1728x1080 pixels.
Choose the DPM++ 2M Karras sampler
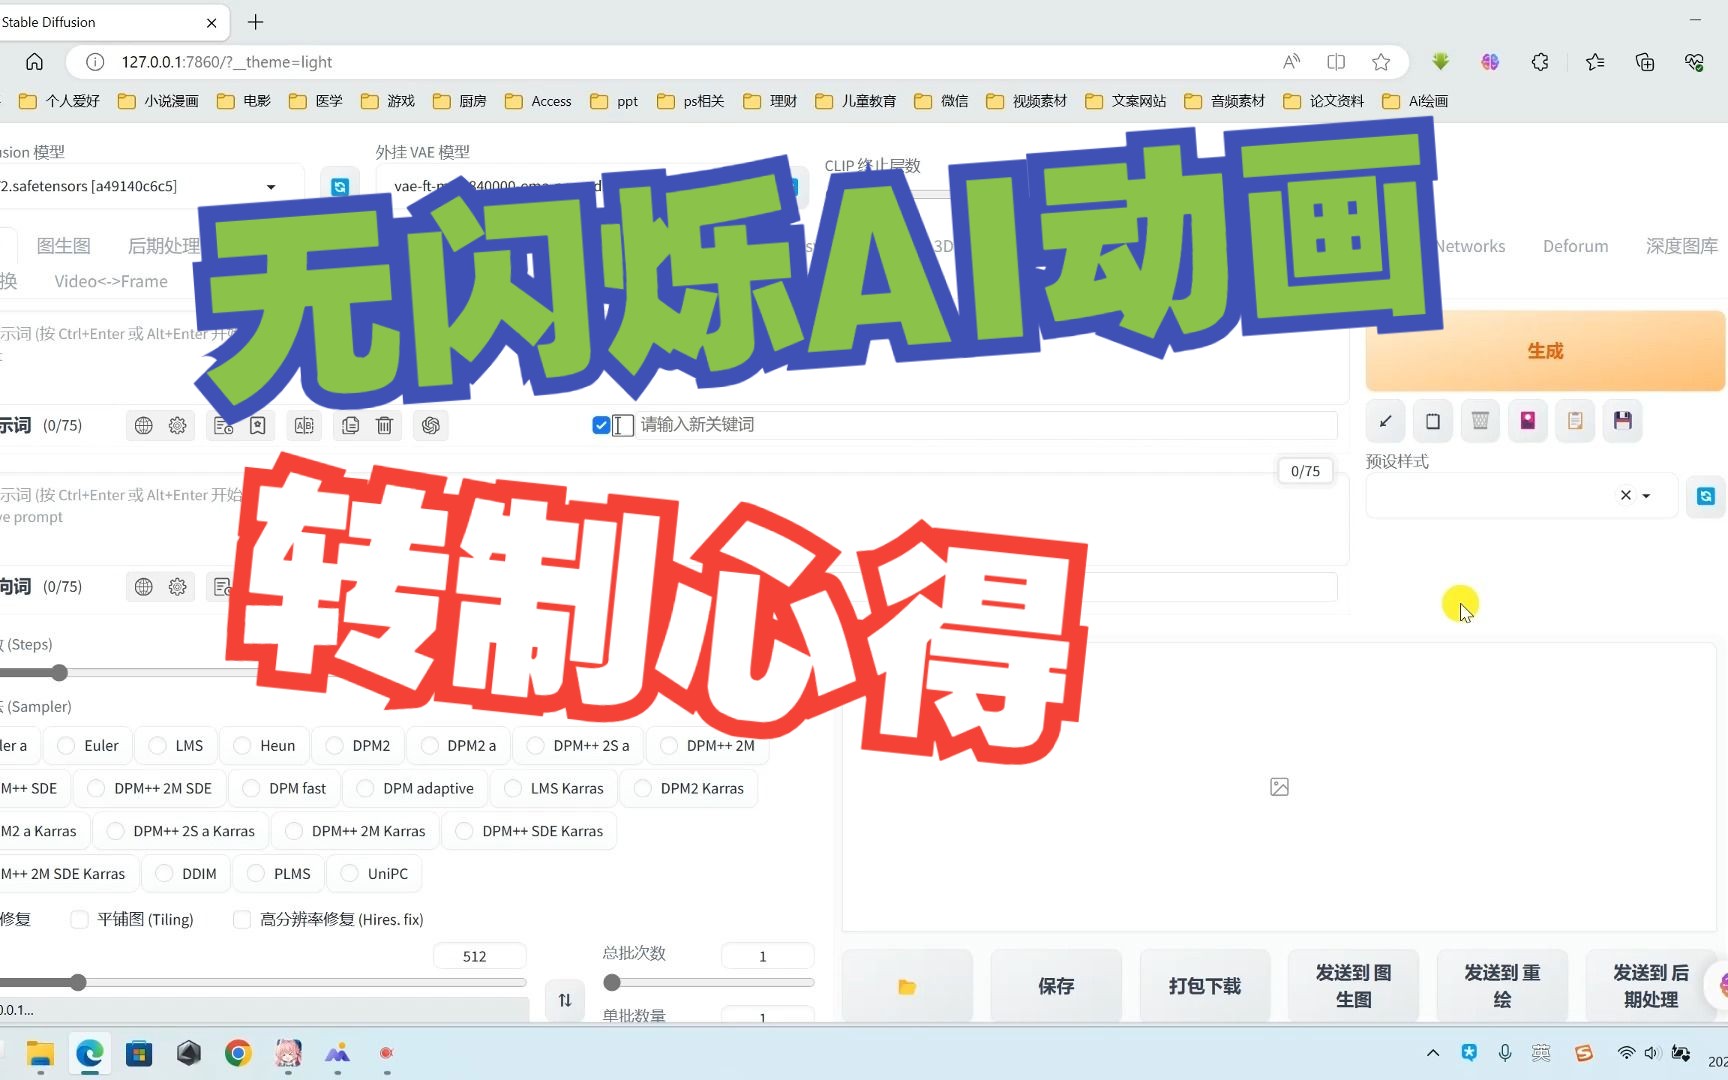click(355, 831)
